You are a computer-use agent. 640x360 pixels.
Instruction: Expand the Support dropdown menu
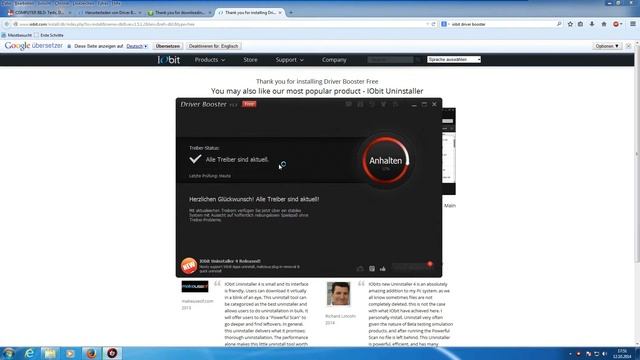(x=289, y=60)
